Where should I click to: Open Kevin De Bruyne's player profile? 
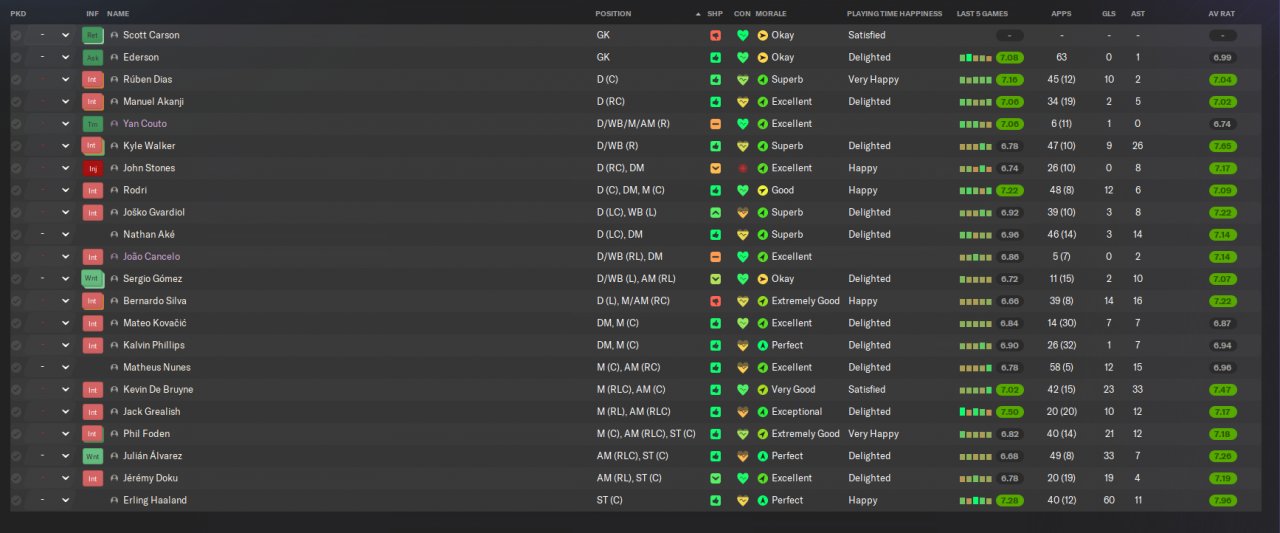[158, 390]
